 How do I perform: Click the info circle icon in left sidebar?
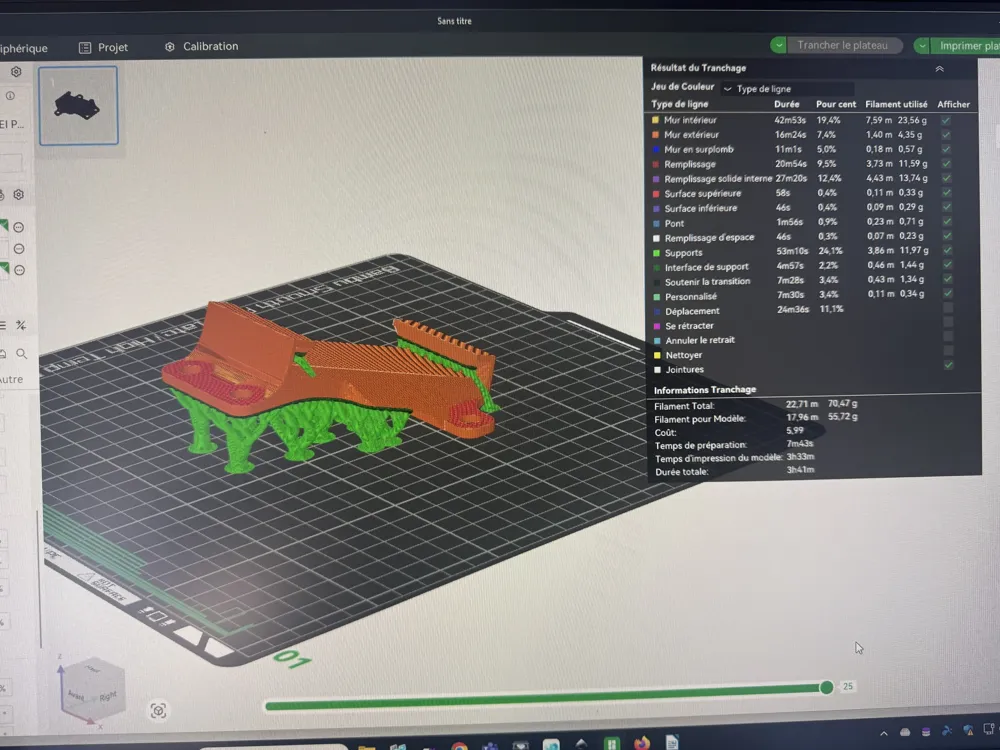[x=10, y=96]
